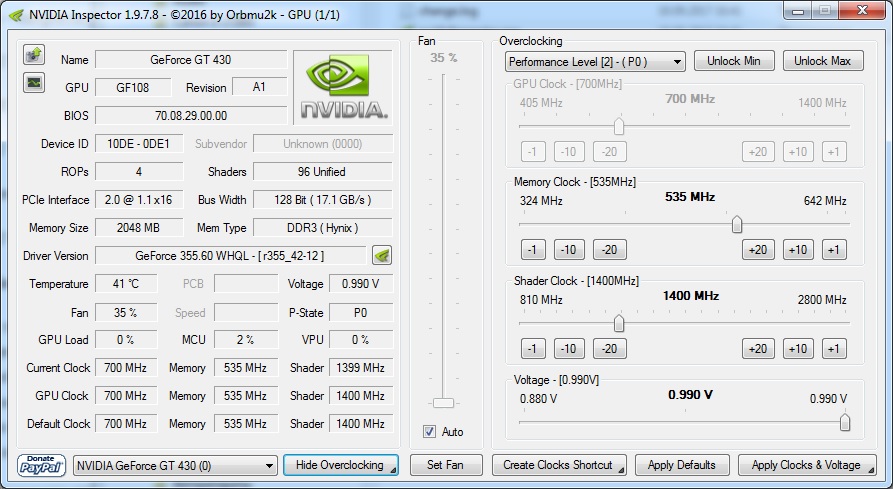Viewport: 893px width, 489px height.
Task: Click the P-State P0 value
Action: 361,313
